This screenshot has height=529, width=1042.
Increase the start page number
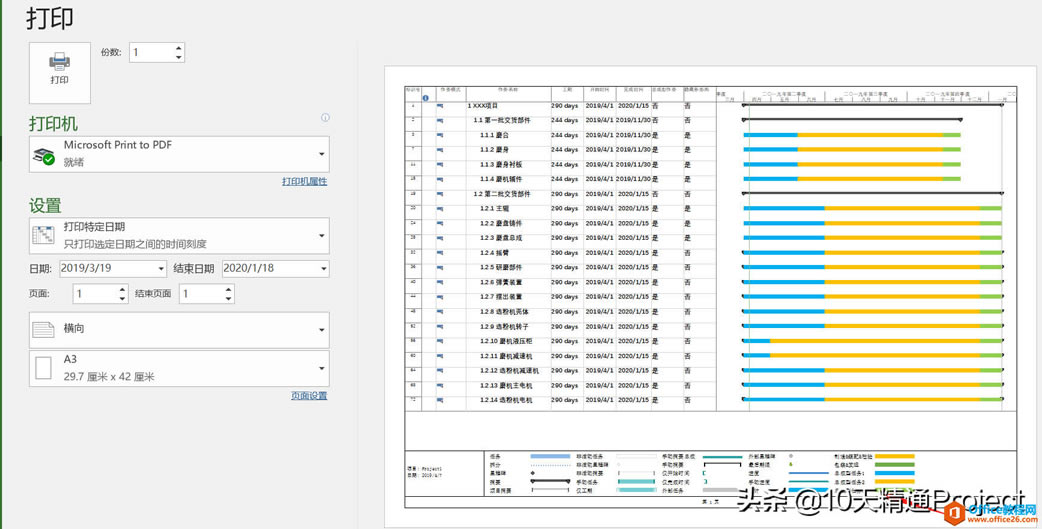pyautogui.click(x=122, y=289)
